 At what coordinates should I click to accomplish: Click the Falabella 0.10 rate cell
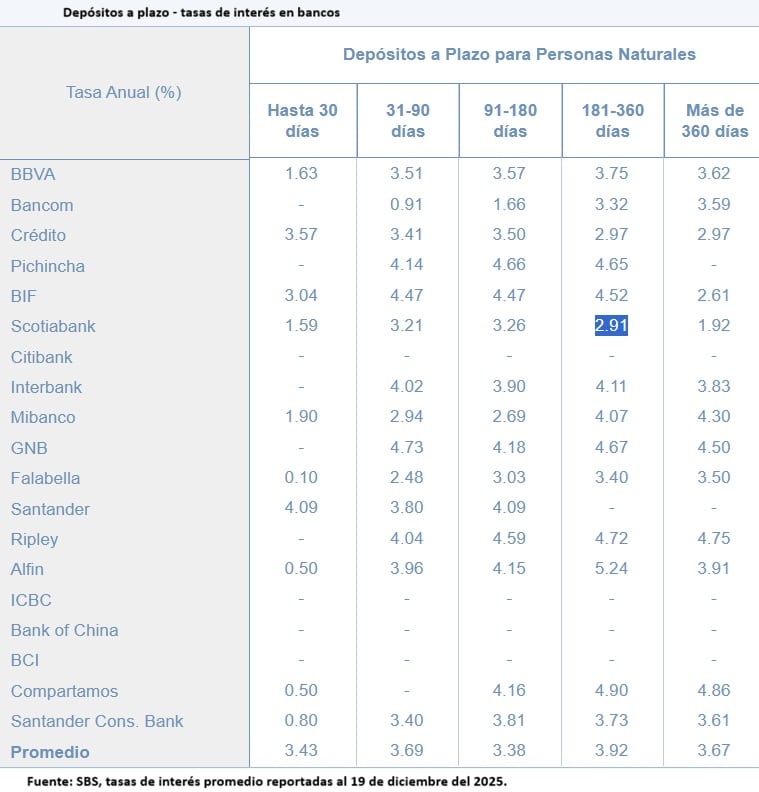(301, 479)
